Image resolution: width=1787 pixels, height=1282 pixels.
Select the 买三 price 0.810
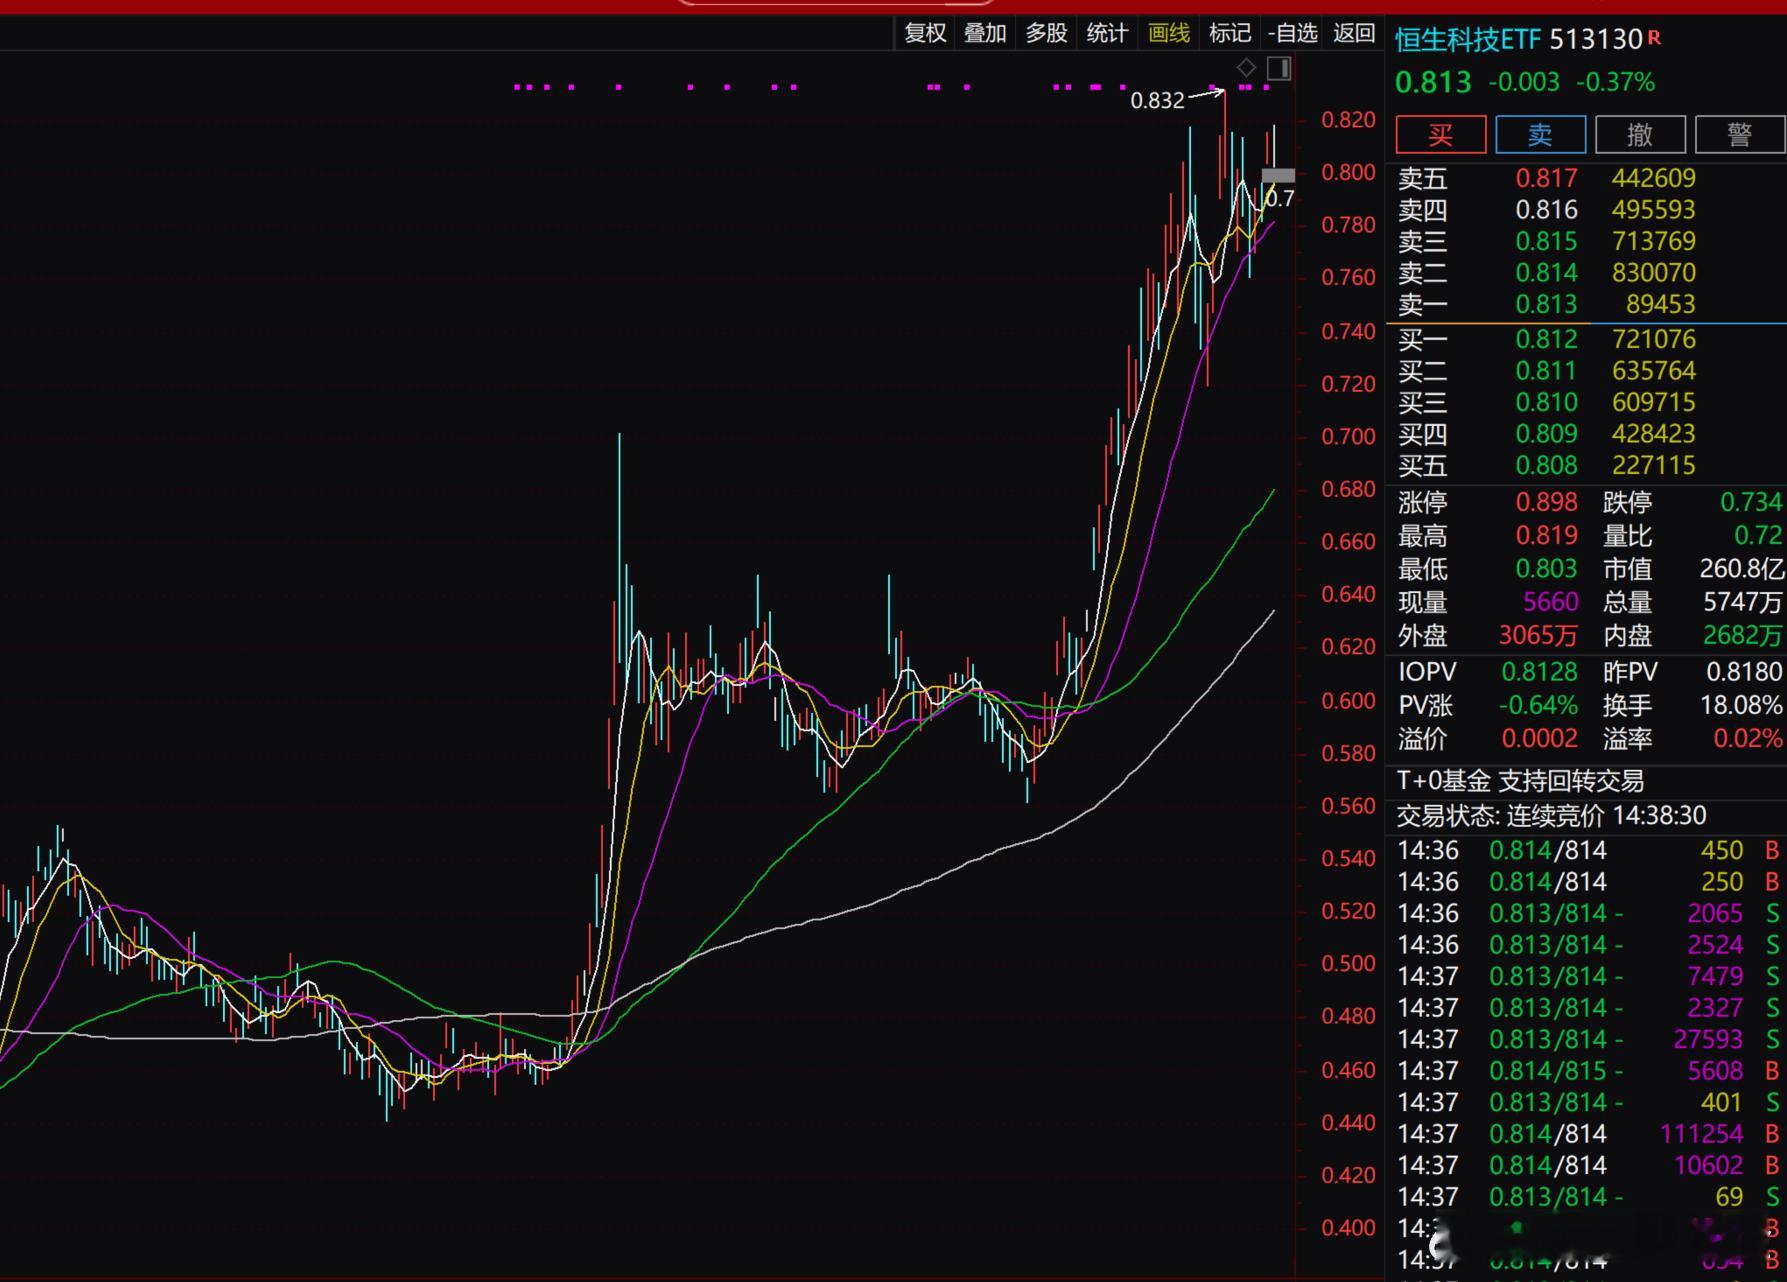(x=1546, y=402)
